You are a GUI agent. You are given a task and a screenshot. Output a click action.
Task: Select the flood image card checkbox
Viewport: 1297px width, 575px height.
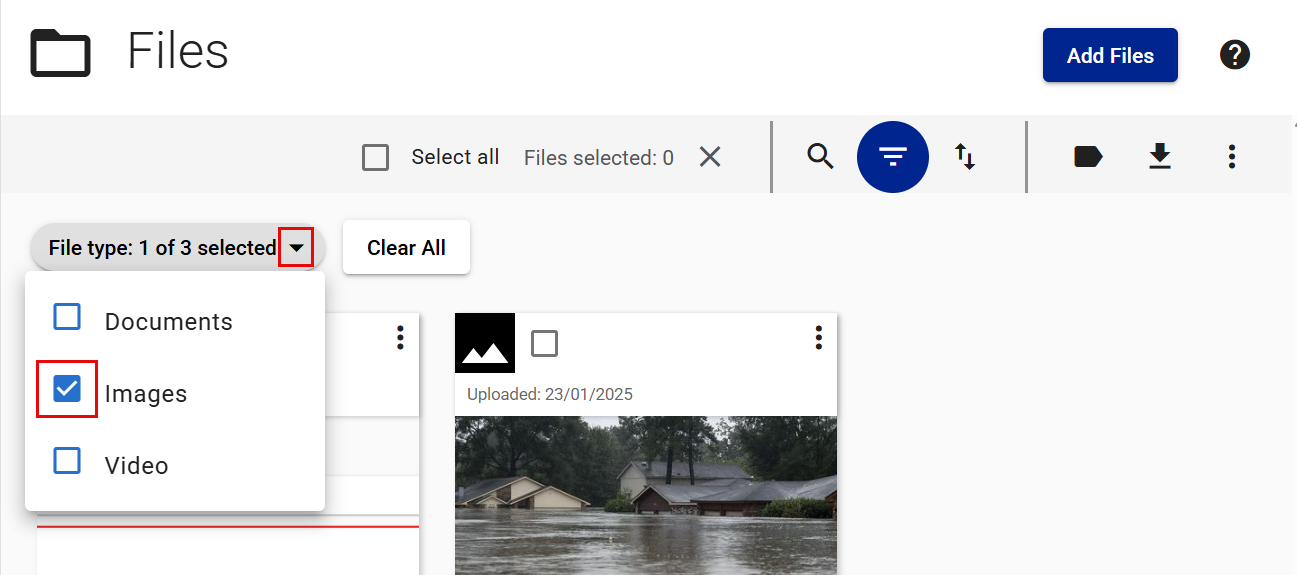coord(544,344)
